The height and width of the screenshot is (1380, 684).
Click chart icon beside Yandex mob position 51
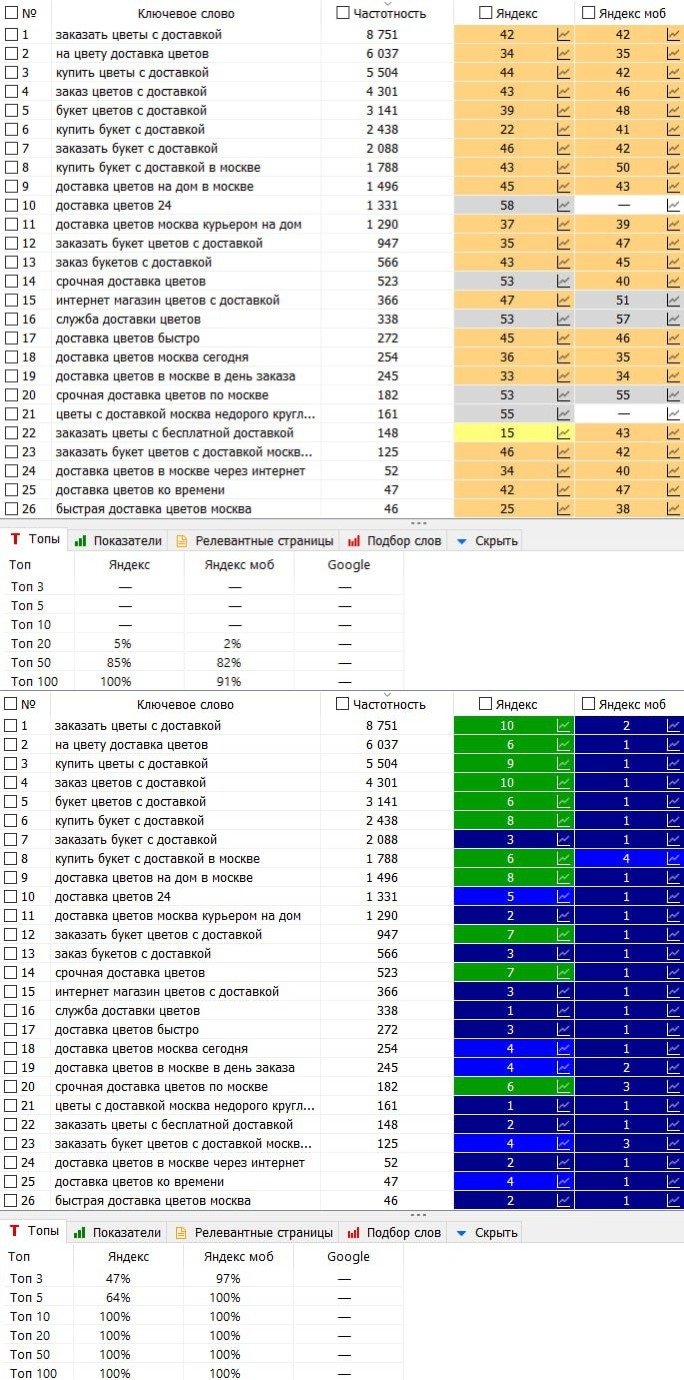click(674, 301)
